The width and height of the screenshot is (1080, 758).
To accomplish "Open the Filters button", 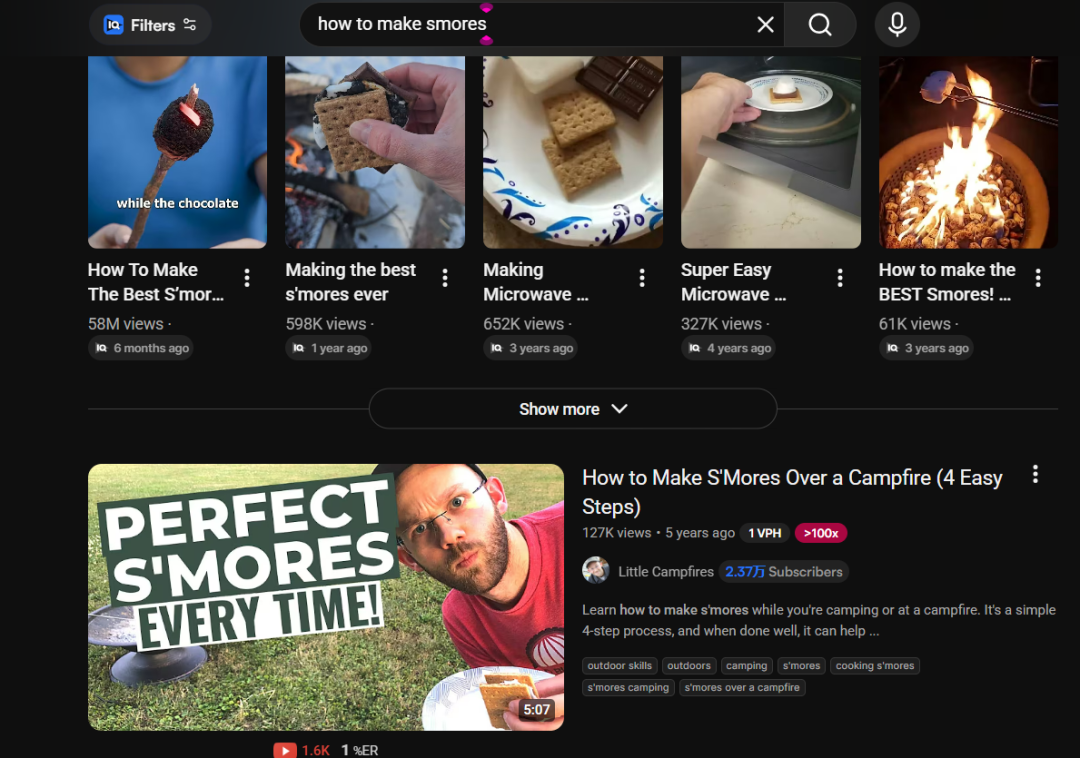I will pos(151,25).
